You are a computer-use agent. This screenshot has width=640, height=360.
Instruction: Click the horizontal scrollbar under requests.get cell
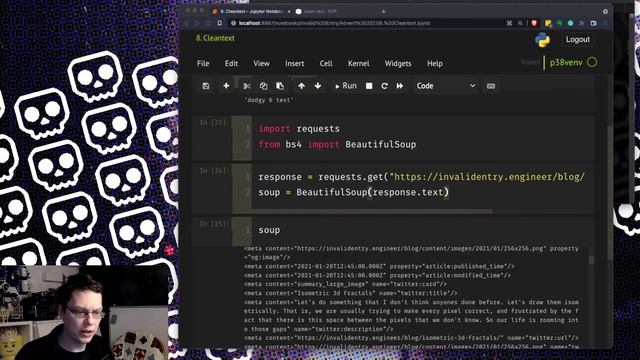(372, 211)
